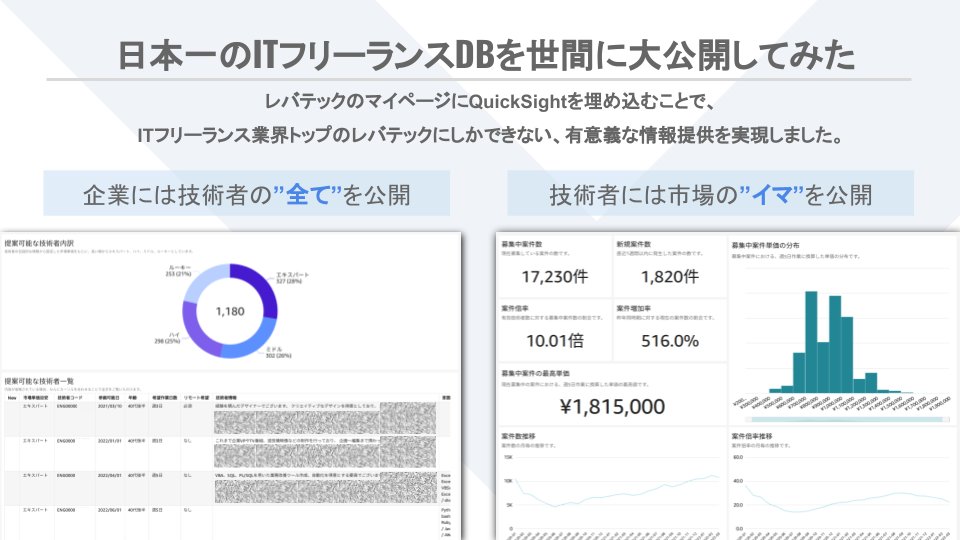Screen dimensions: 960x540
Task: Click the ハイ 298 (25%) label
Action: coord(167,338)
